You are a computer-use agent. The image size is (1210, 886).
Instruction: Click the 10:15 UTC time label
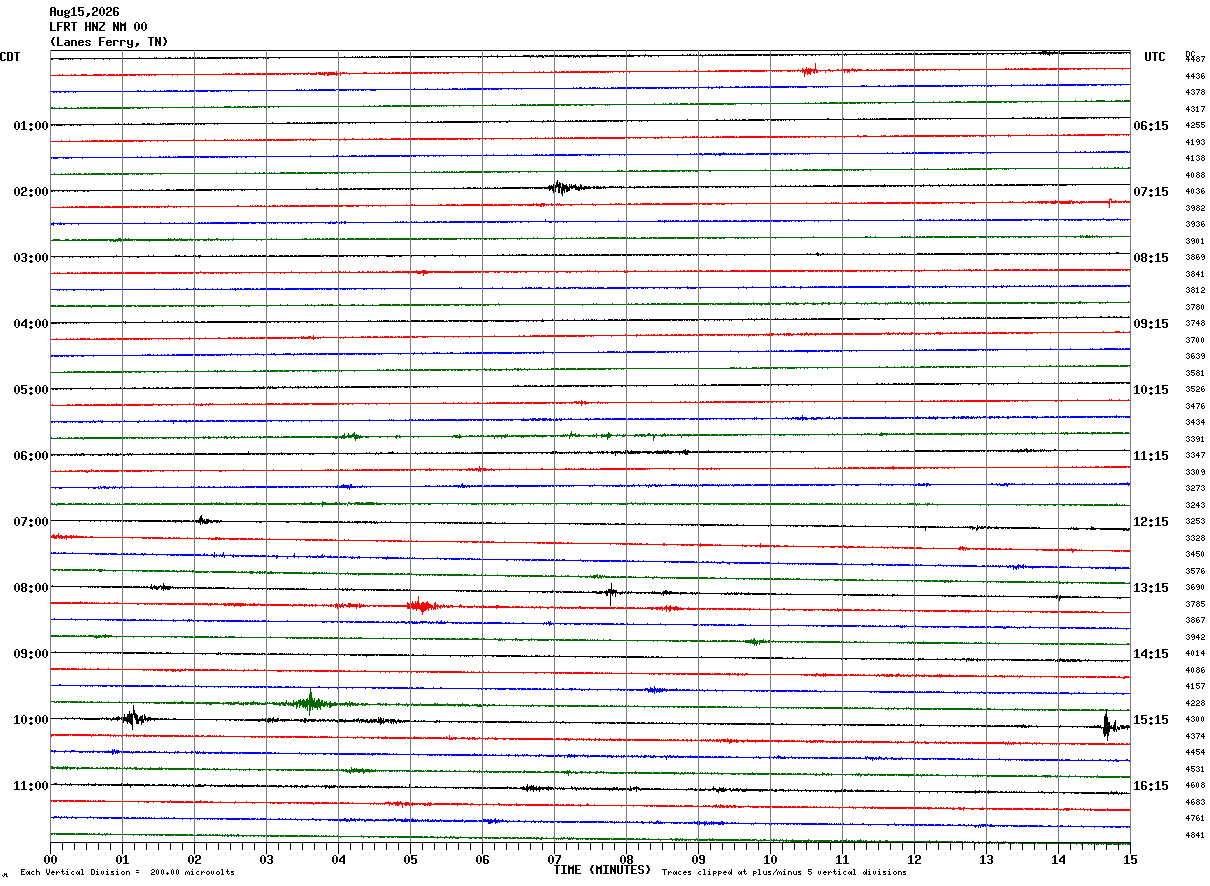point(1151,390)
